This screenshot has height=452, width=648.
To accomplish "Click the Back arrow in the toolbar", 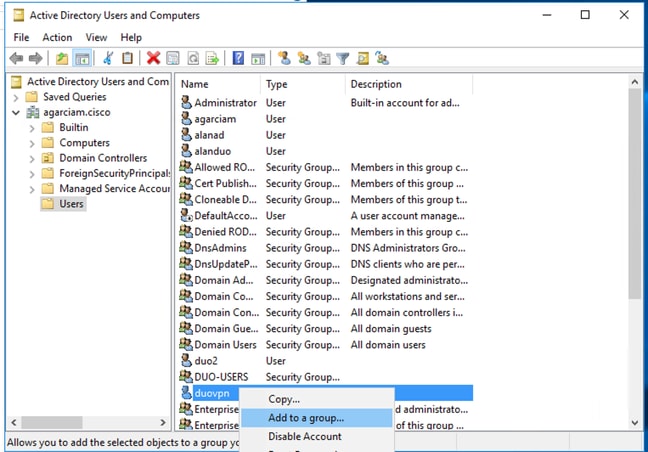I will click(x=16, y=58).
